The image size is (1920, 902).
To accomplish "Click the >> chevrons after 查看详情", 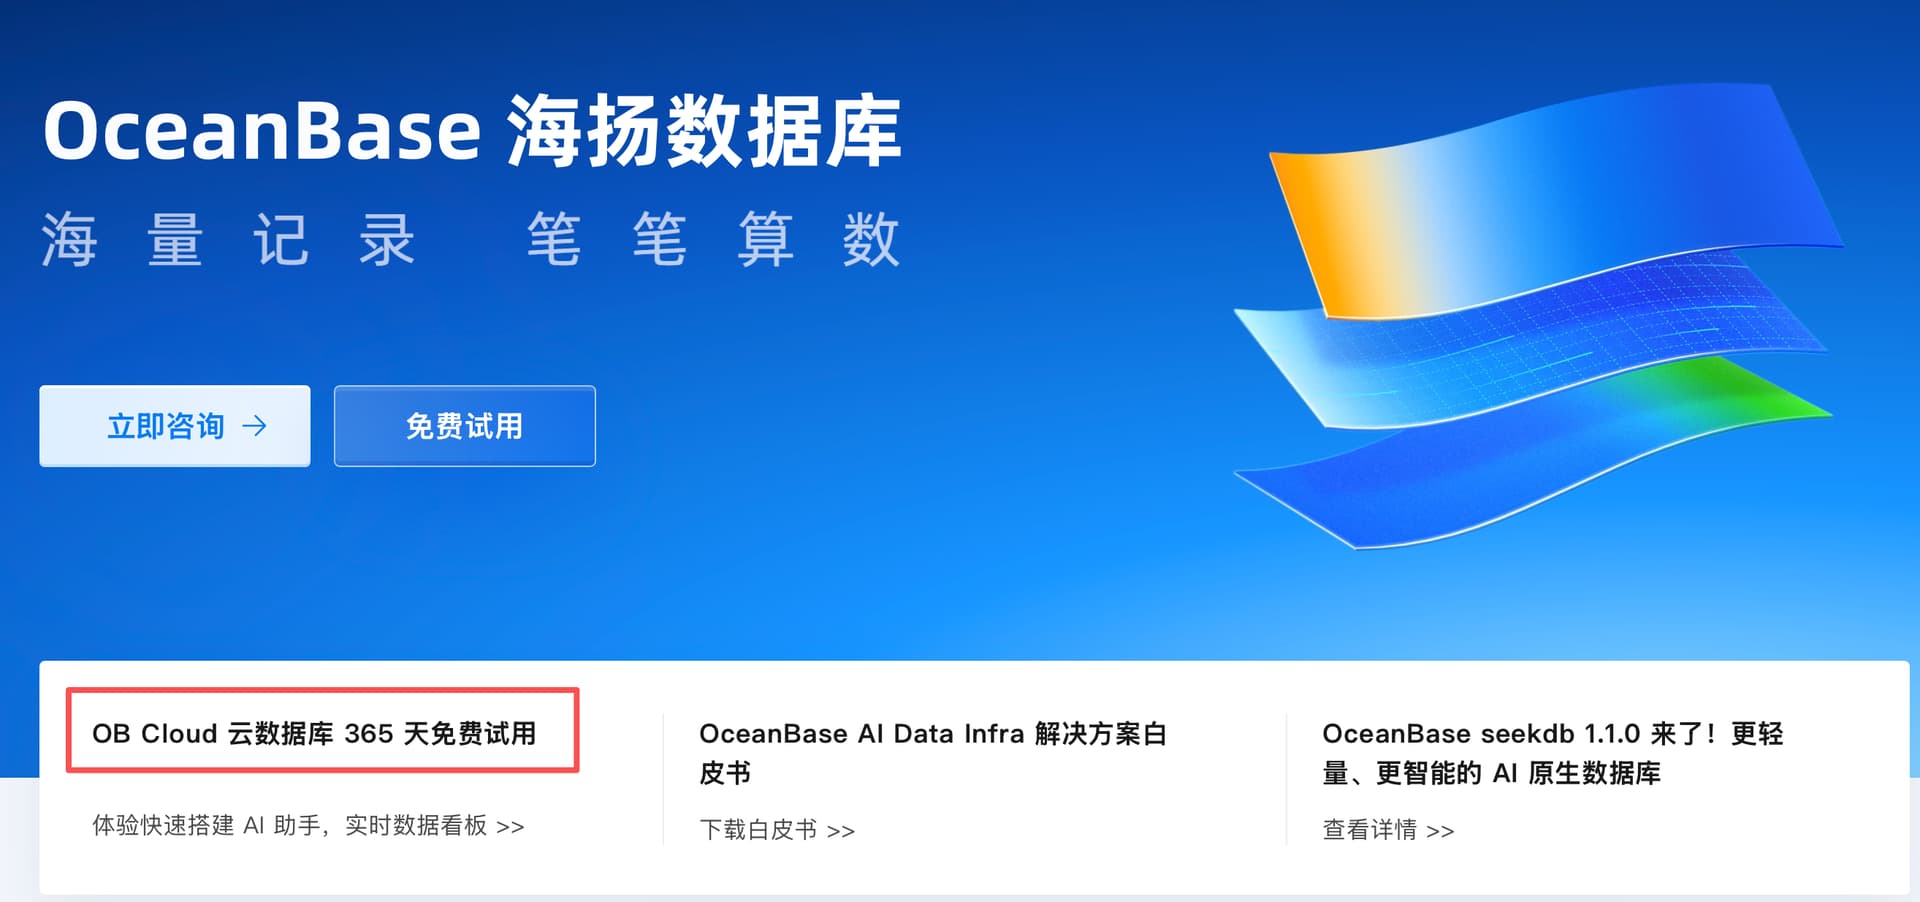I will tap(1440, 831).
